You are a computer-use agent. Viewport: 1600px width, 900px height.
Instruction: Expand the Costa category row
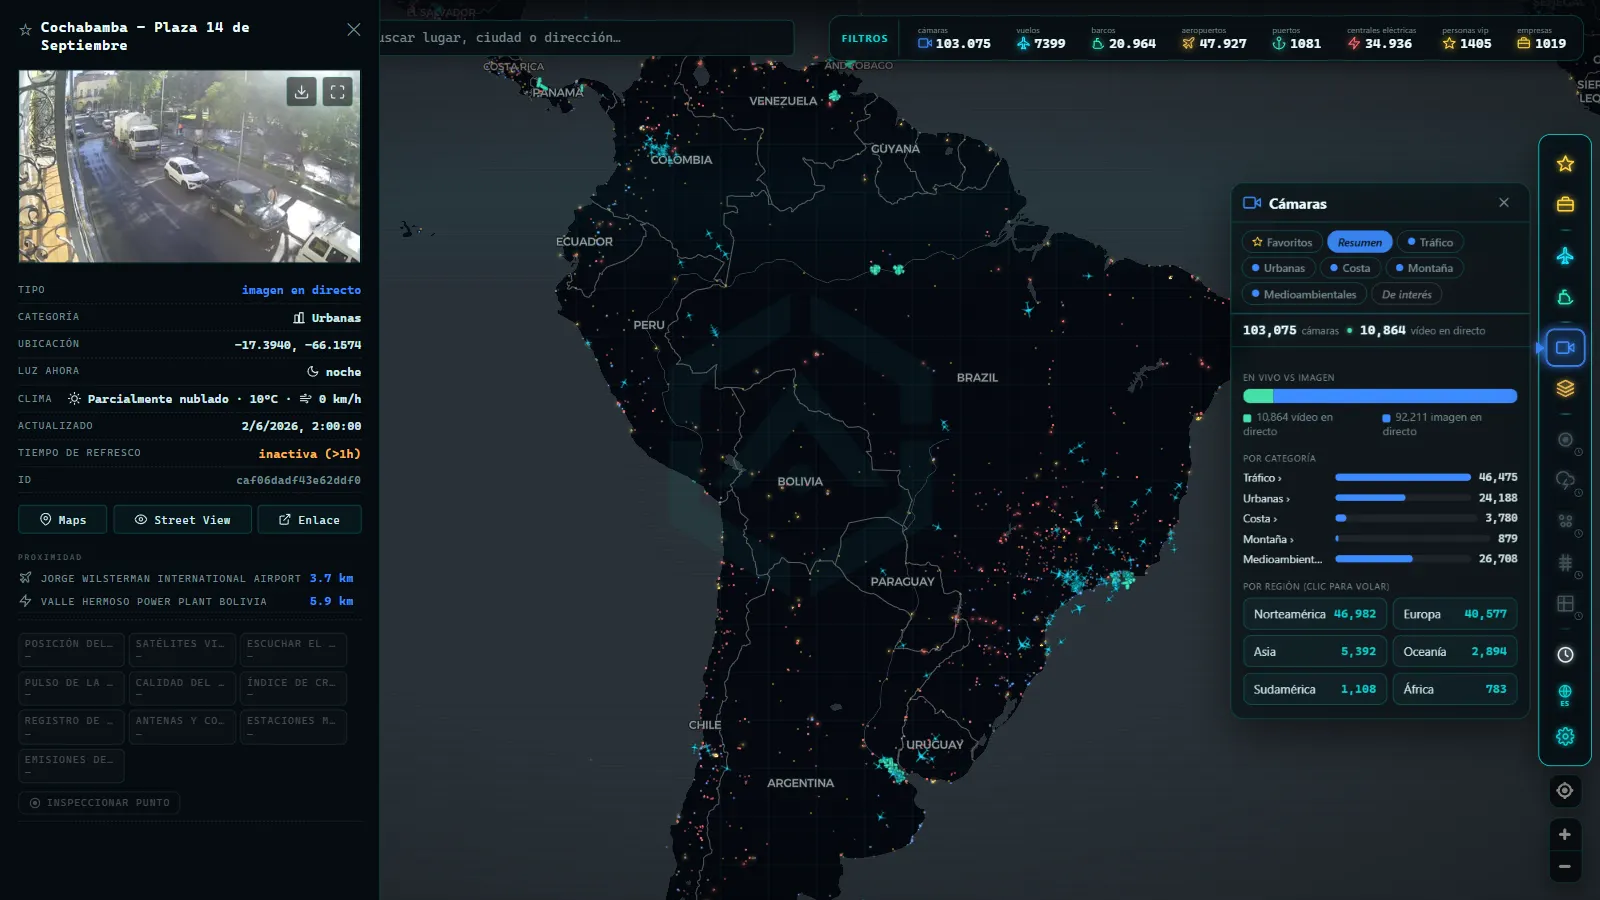click(x=1380, y=518)
